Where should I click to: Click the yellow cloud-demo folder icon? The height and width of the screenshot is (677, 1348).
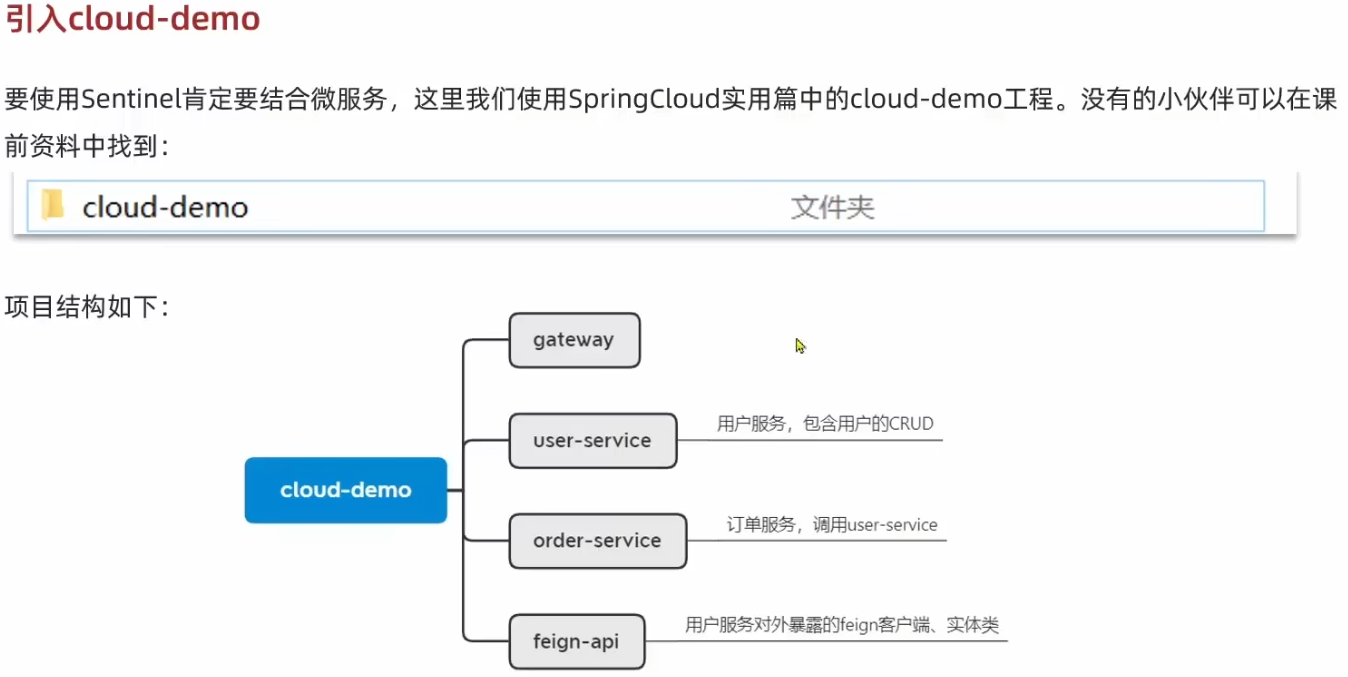[53, 206]
